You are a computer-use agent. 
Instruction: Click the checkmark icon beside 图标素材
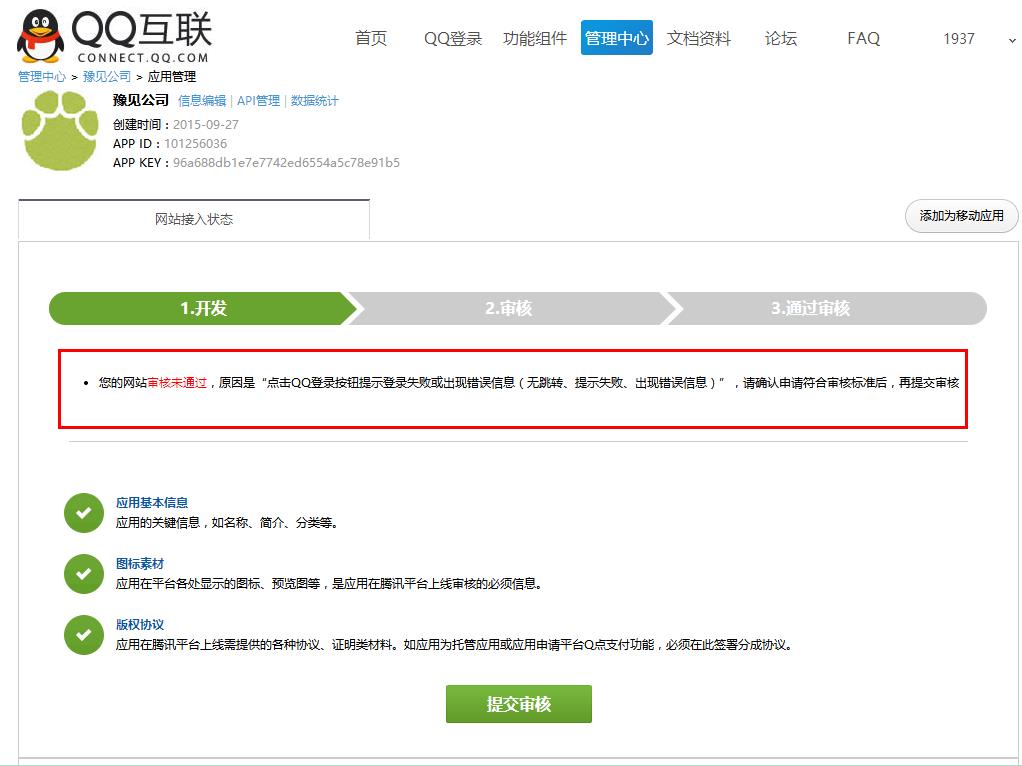[84, 574]
